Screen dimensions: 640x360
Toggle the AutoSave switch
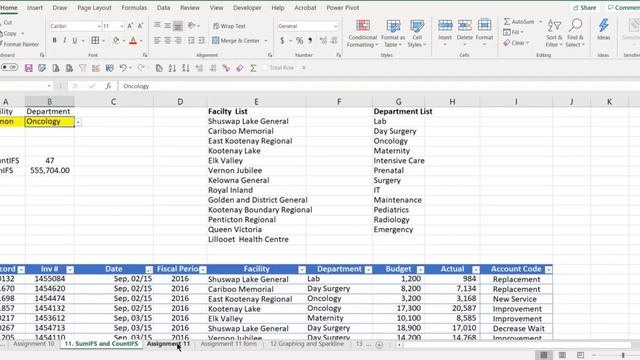(9, 67)
